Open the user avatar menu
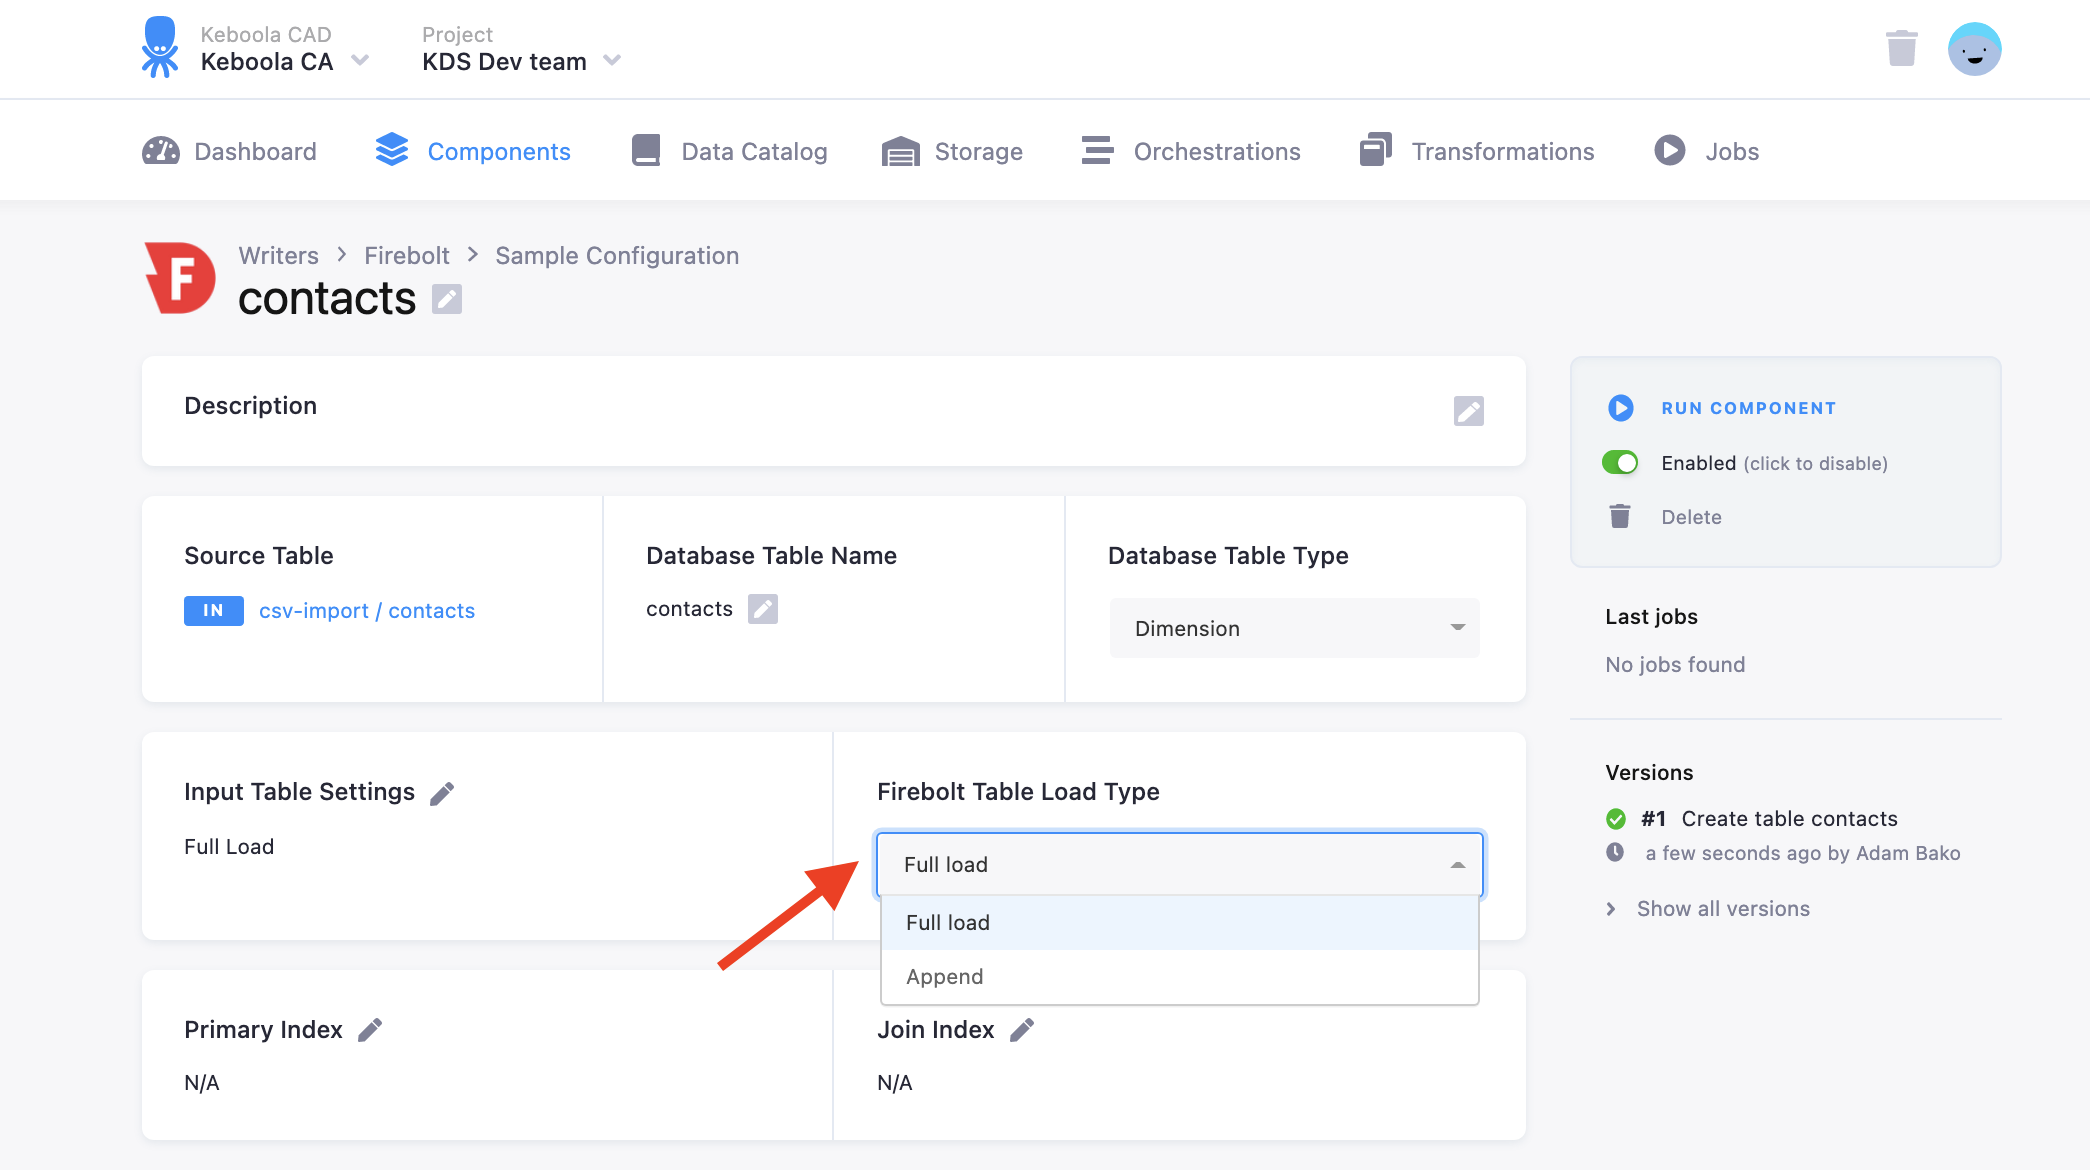Viewport: 2090px width, 1170px height. [1974, 49]
